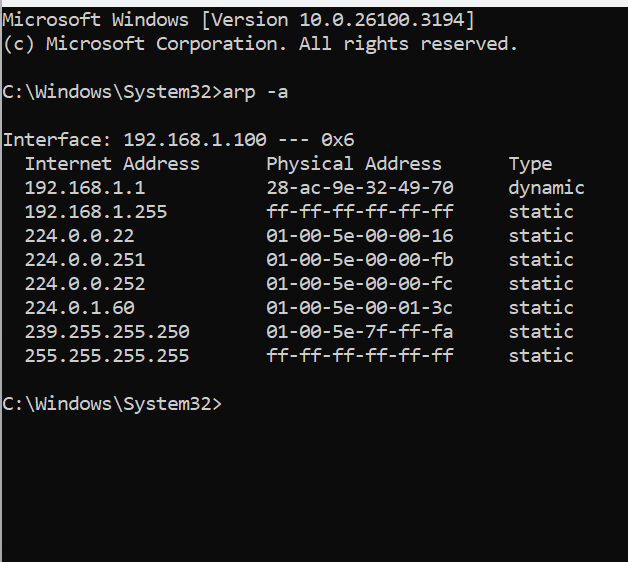
Task: Click the 'arp -a' command text
Action: (255, 93)
